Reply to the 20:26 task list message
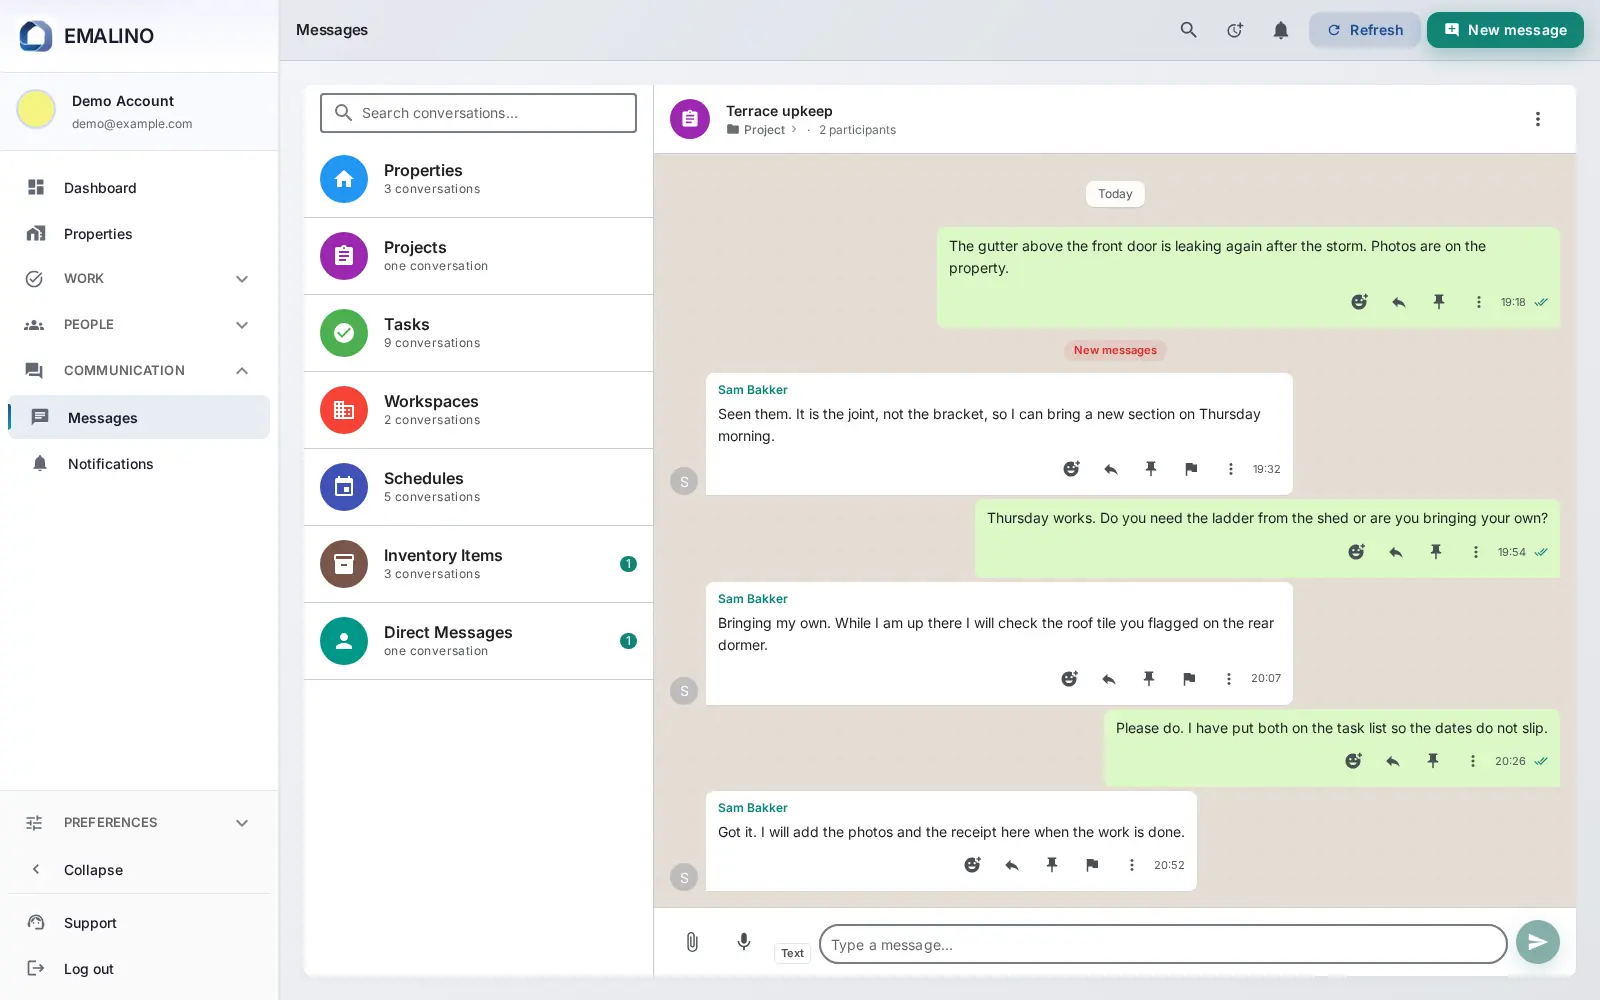The height and width of the screenshot is (1000, 1600). (1393, 761)
